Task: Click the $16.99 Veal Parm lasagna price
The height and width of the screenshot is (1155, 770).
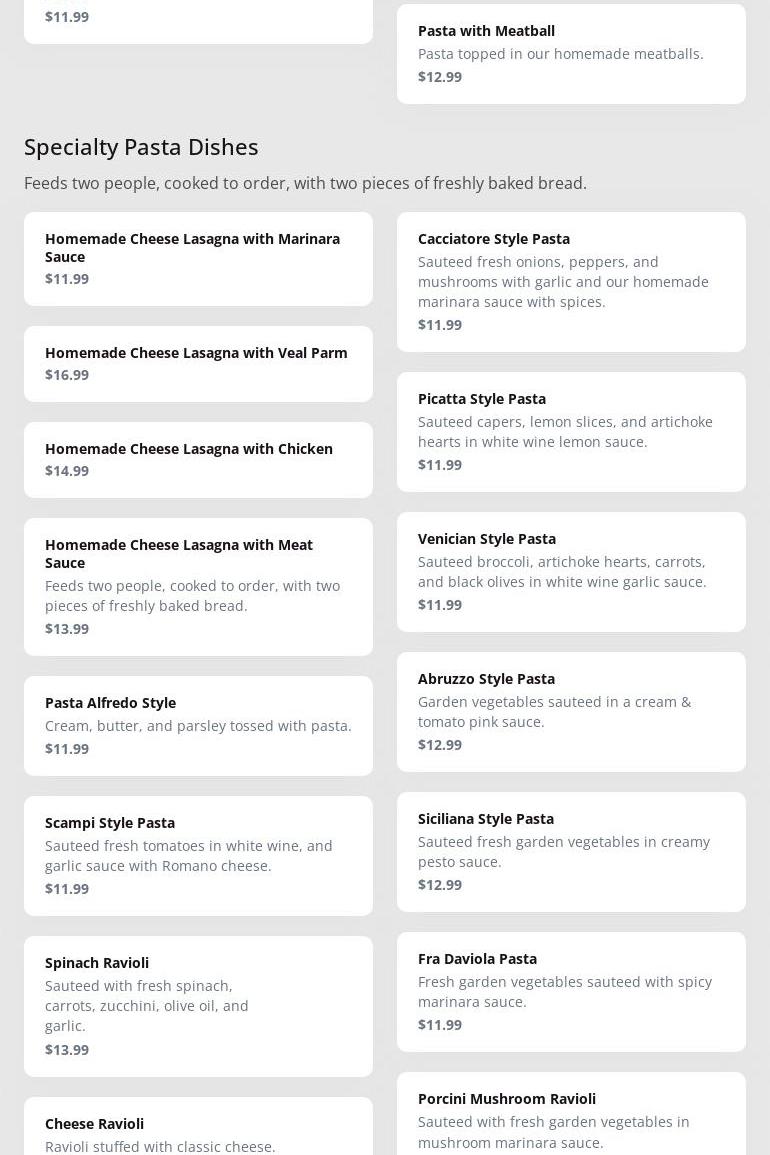Action: (x=67, y=375)
